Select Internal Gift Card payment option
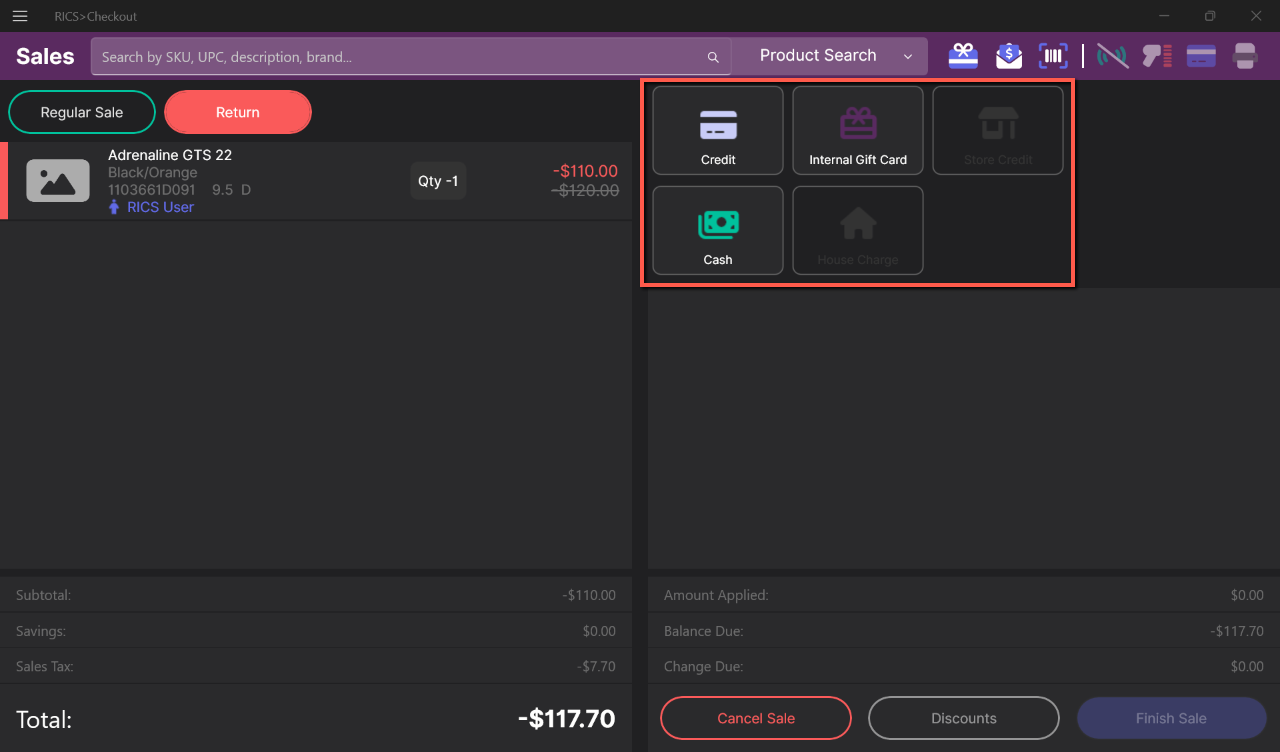 coord(858,131)
